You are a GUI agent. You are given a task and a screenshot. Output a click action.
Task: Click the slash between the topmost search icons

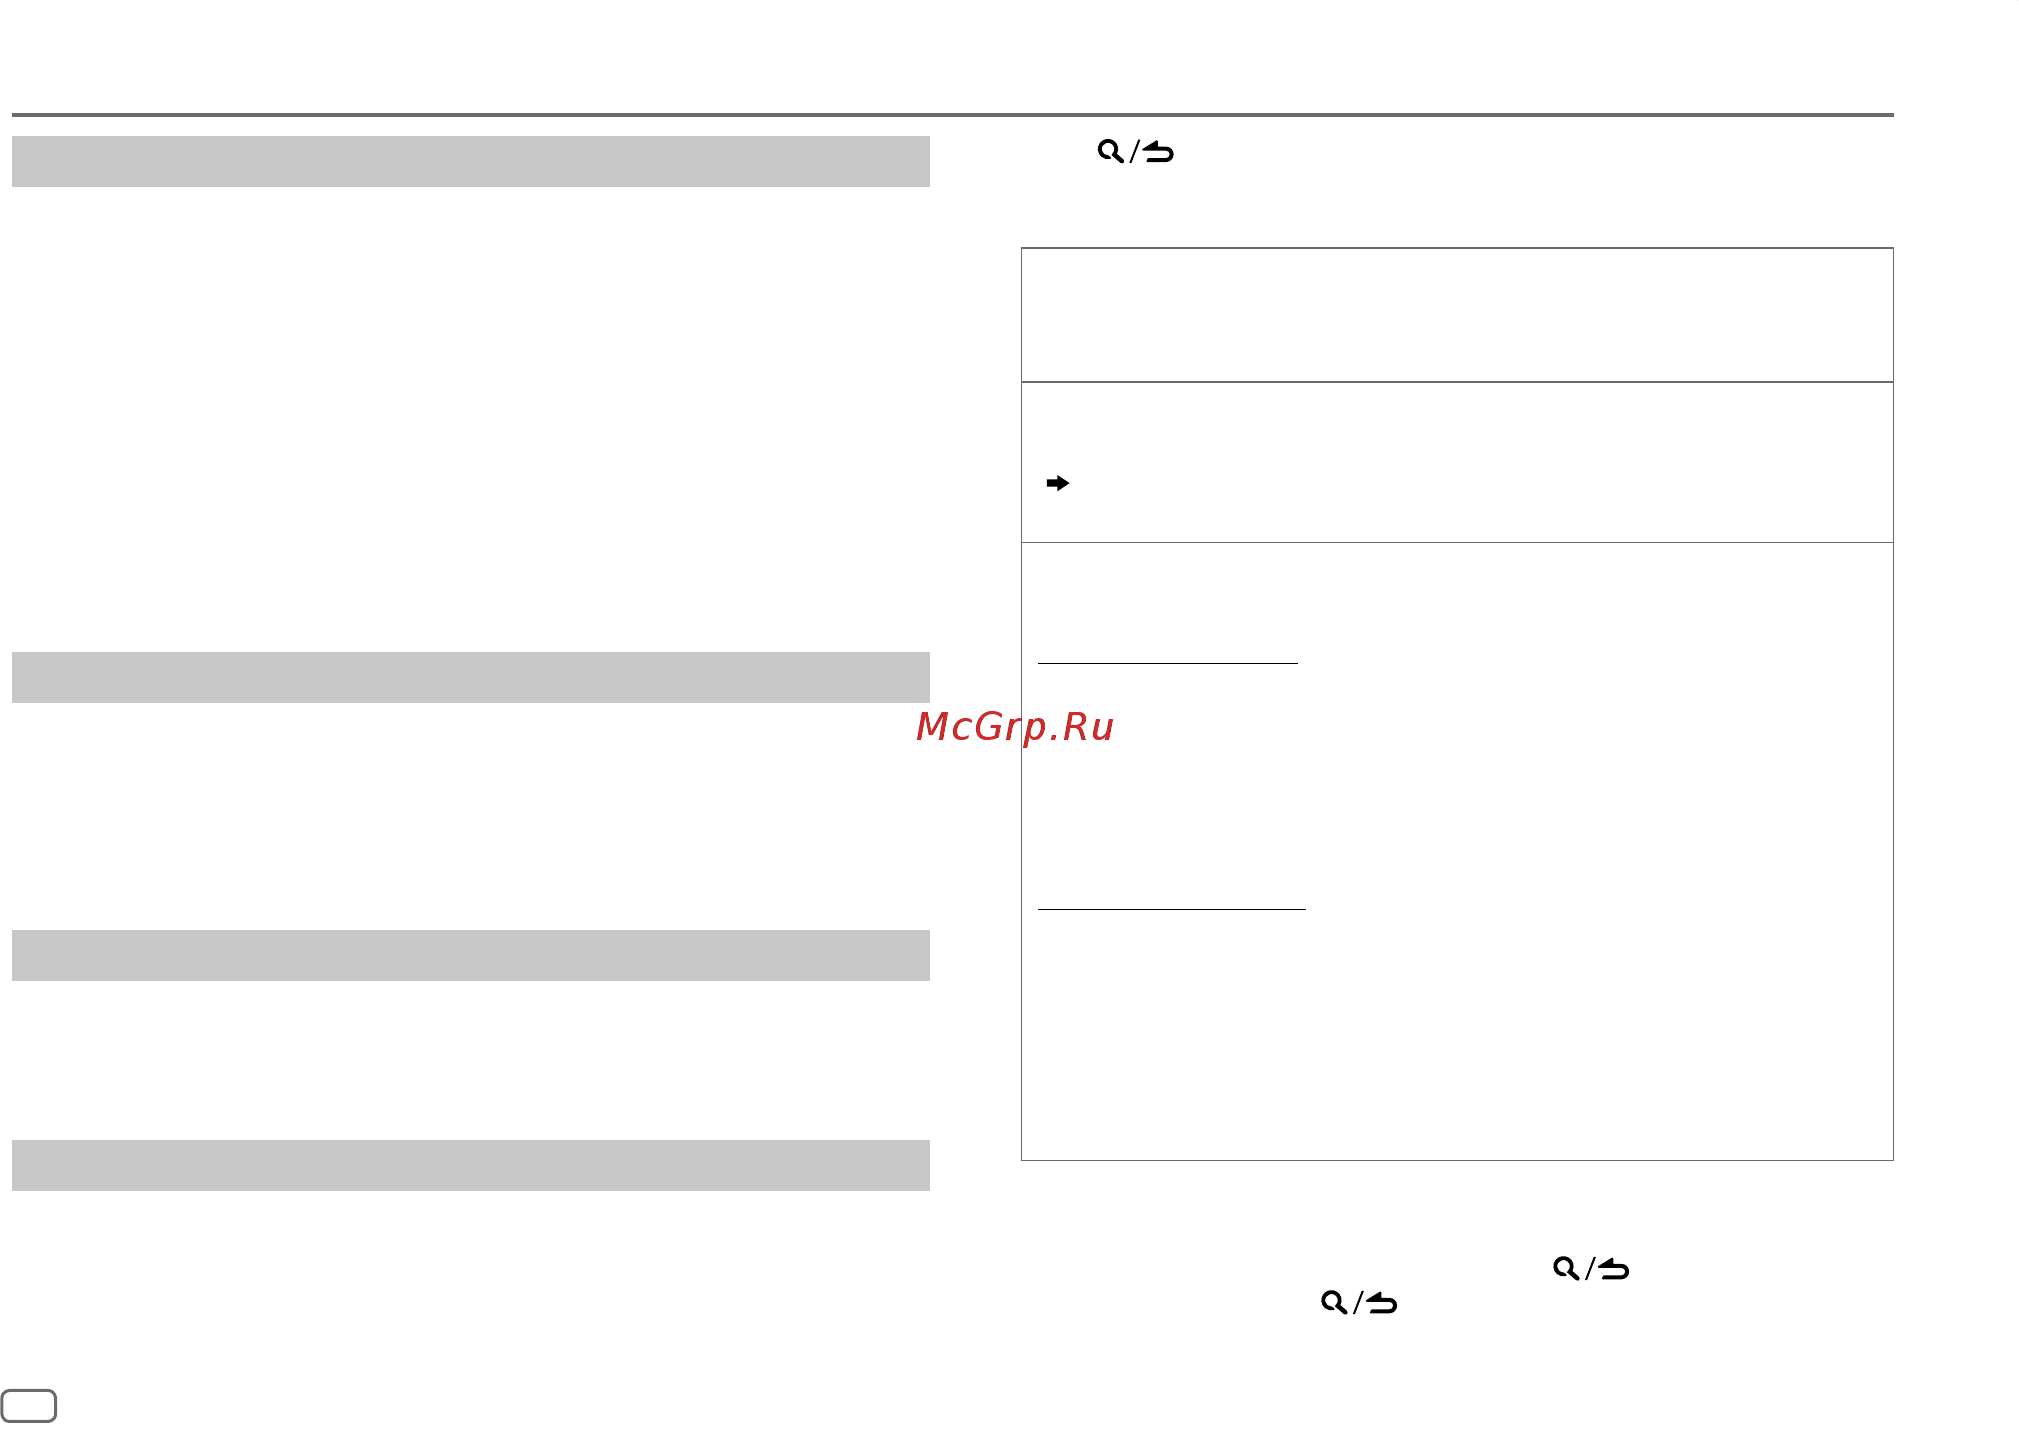pos(1134,152)
